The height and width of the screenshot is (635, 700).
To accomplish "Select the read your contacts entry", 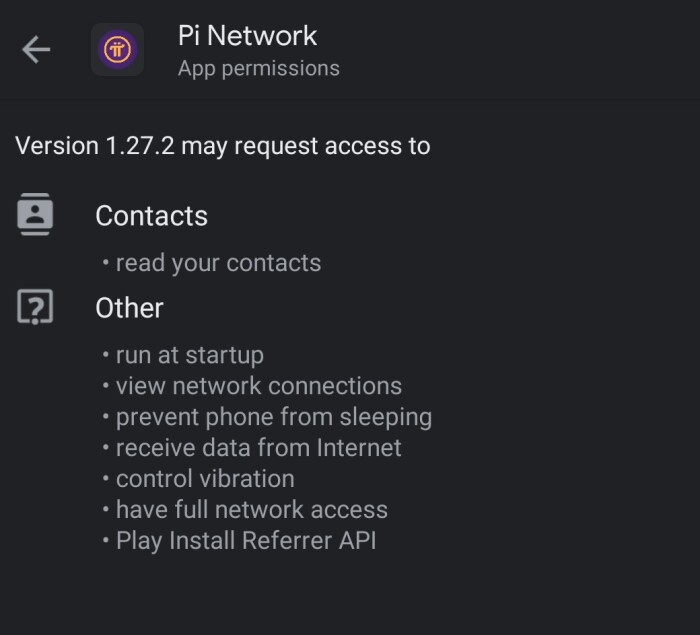I will click(x=218, y=263).
